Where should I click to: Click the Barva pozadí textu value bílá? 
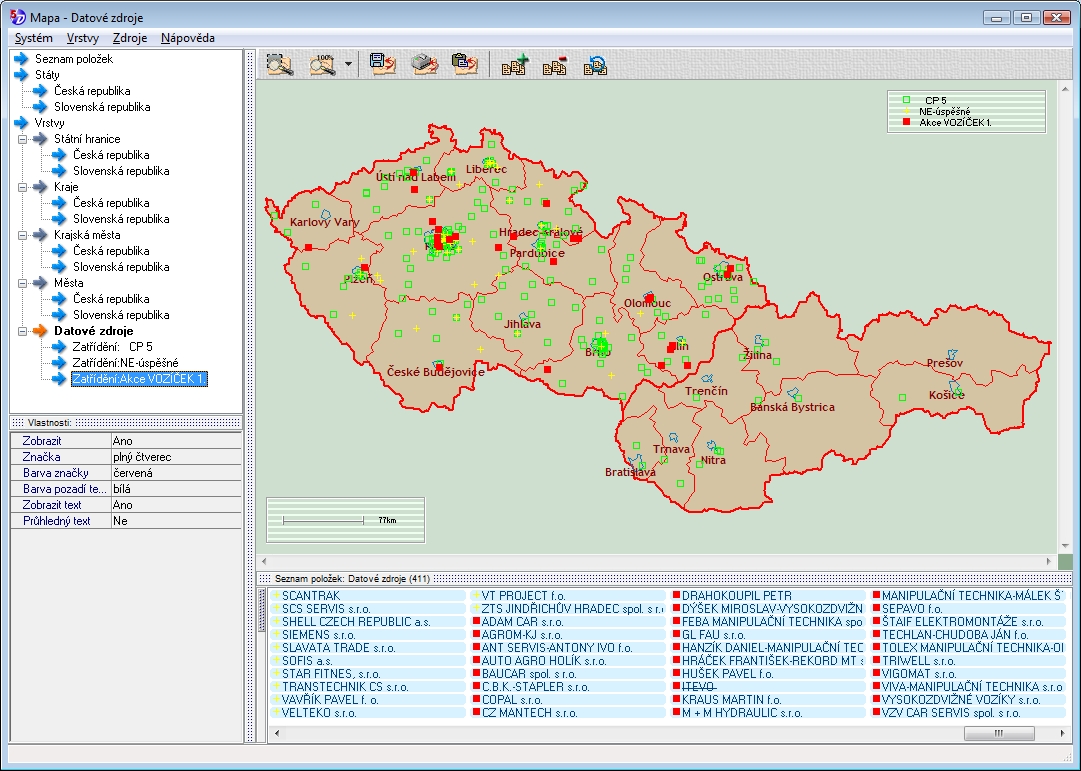176,489
